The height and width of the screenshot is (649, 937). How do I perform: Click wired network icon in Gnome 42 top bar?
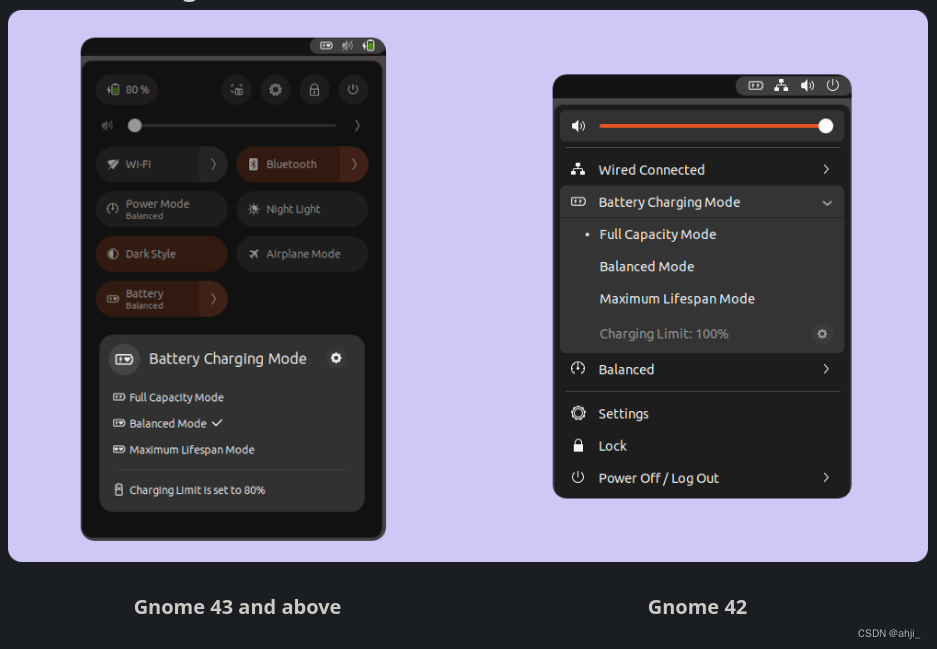[x=781, y=85]
